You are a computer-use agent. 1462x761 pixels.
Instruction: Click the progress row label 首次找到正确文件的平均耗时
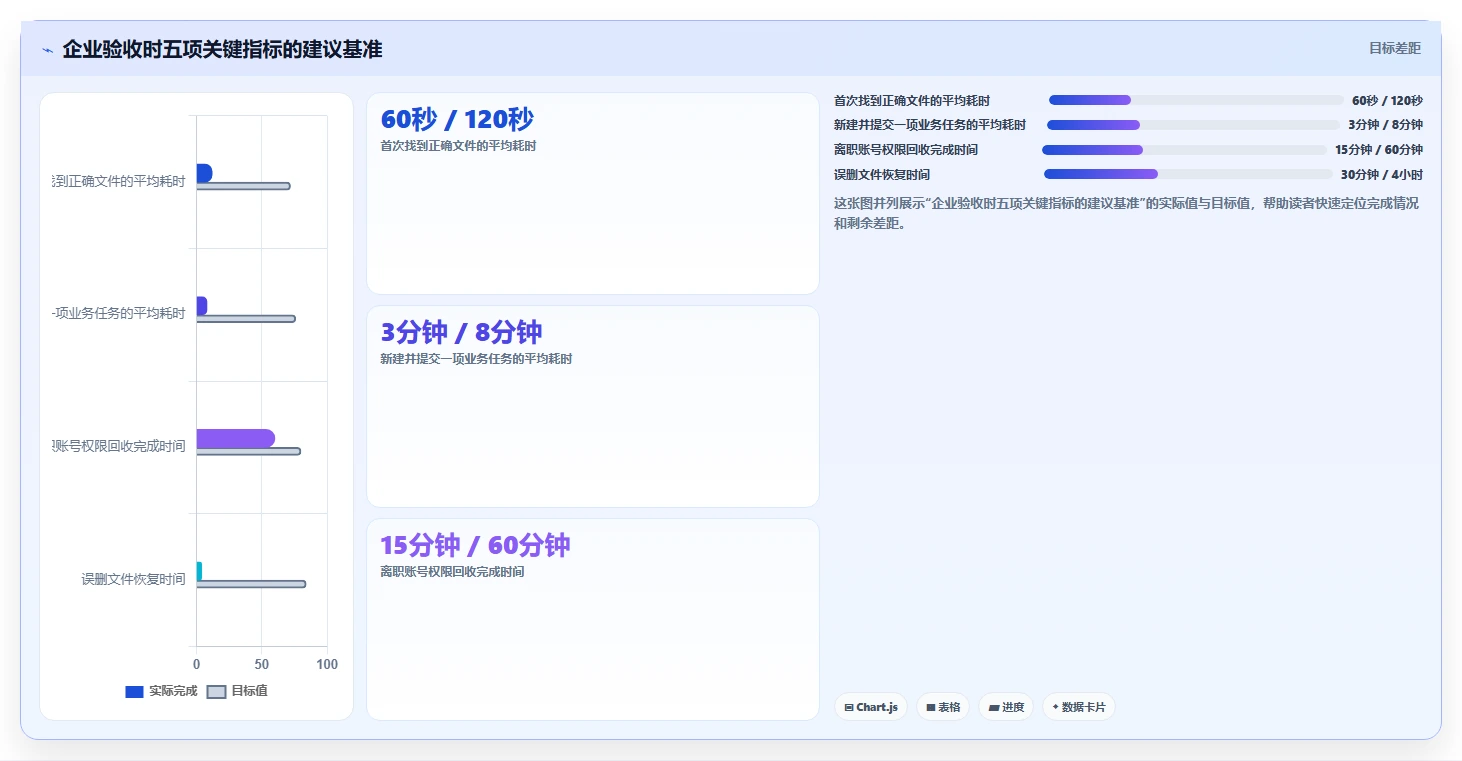click(x=912, y=100)
